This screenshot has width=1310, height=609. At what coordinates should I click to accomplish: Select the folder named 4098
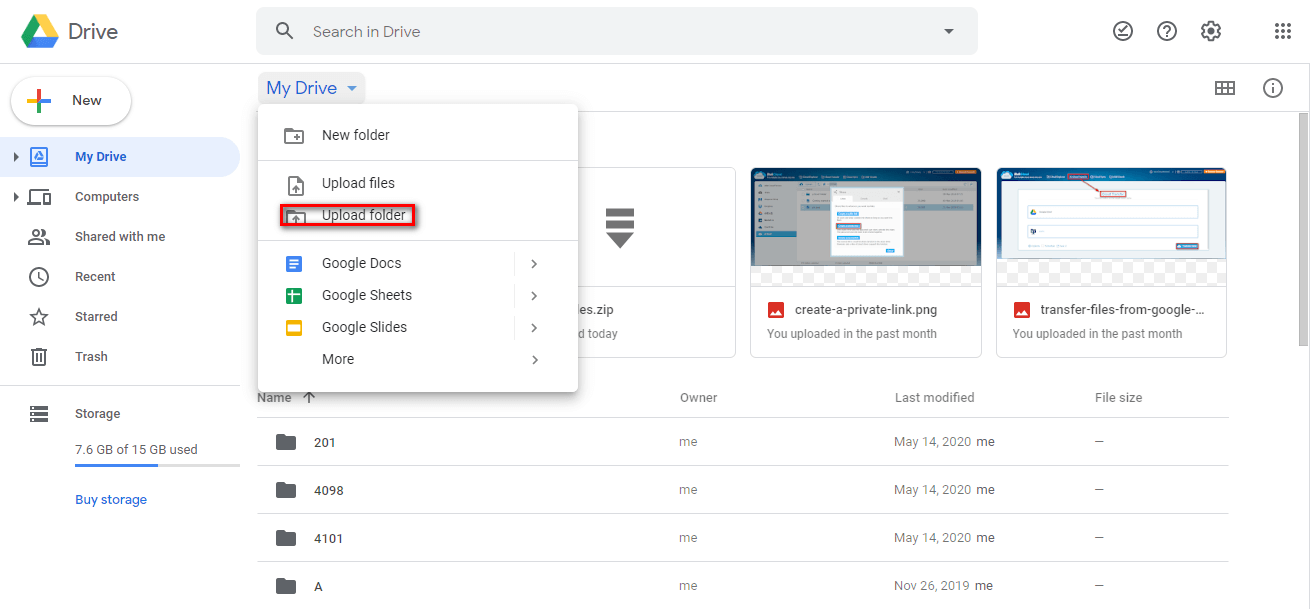point(742,490)
